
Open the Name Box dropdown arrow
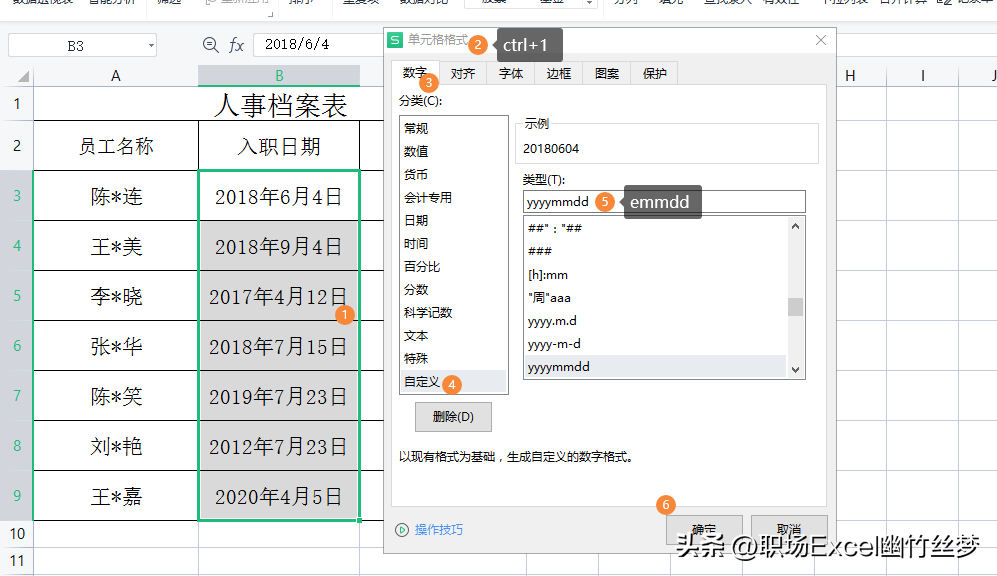point(151,46)
